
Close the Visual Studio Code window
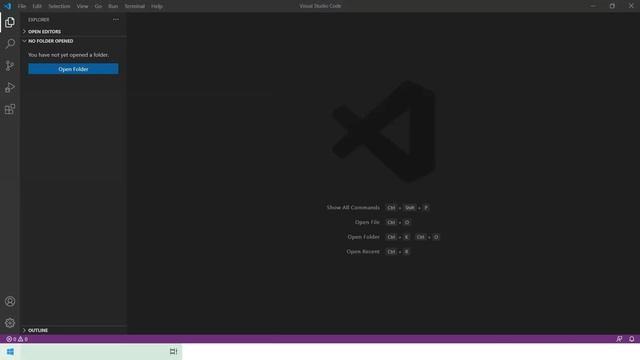pyautogui.click(x=631, y=6)
